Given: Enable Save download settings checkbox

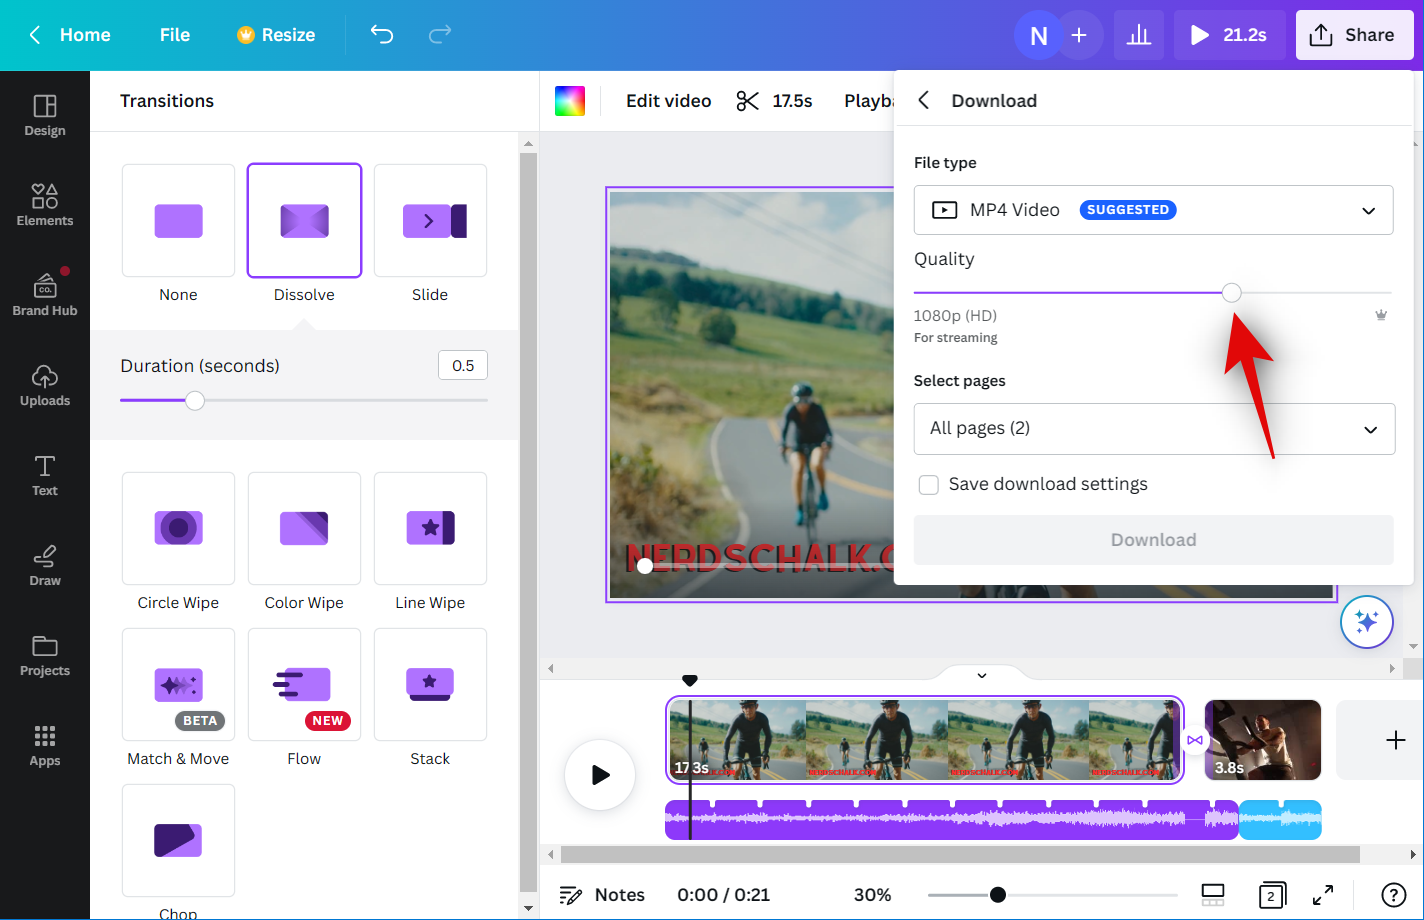Looking at the screenshot, I should pos(929,485).
